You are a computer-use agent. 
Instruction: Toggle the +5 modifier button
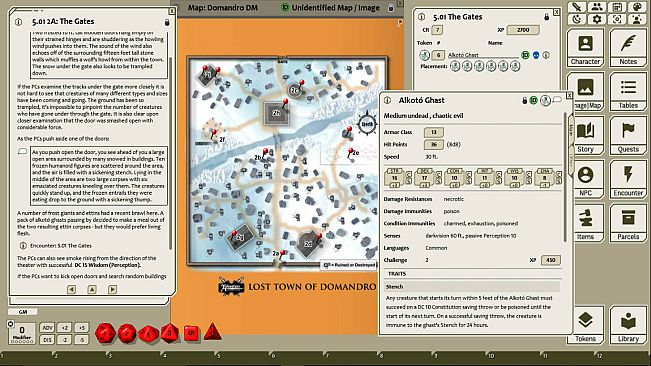click(x=82, y=328)
